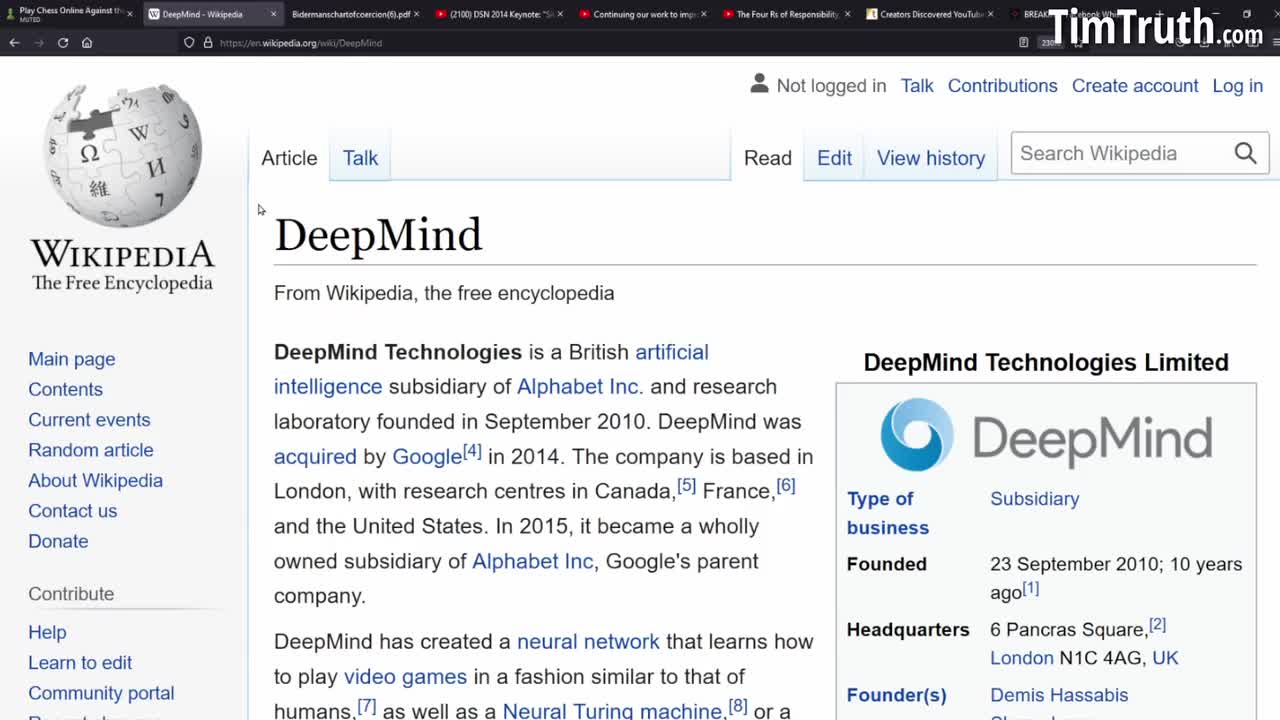Click citation [2] after Pancras Square

pos(1157,624)
